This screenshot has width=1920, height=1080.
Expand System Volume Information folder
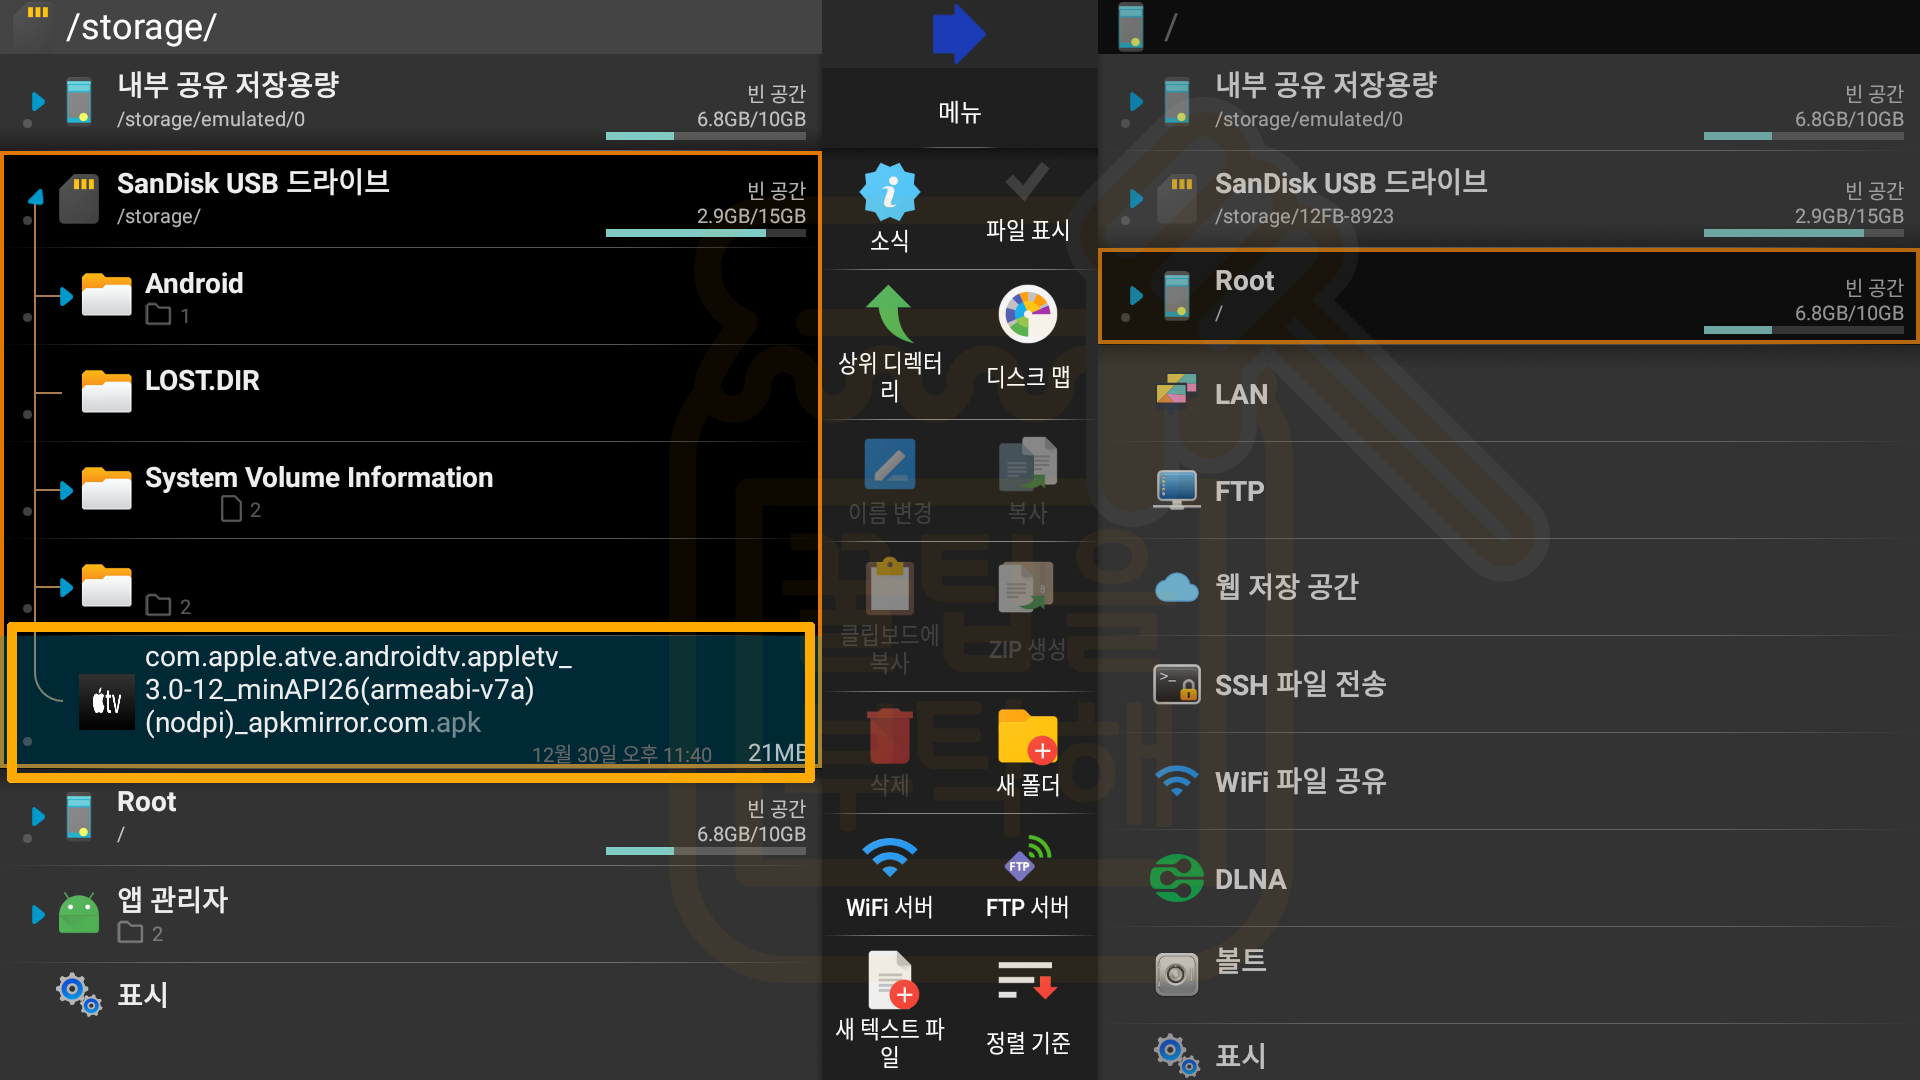(x=65, y=491)
